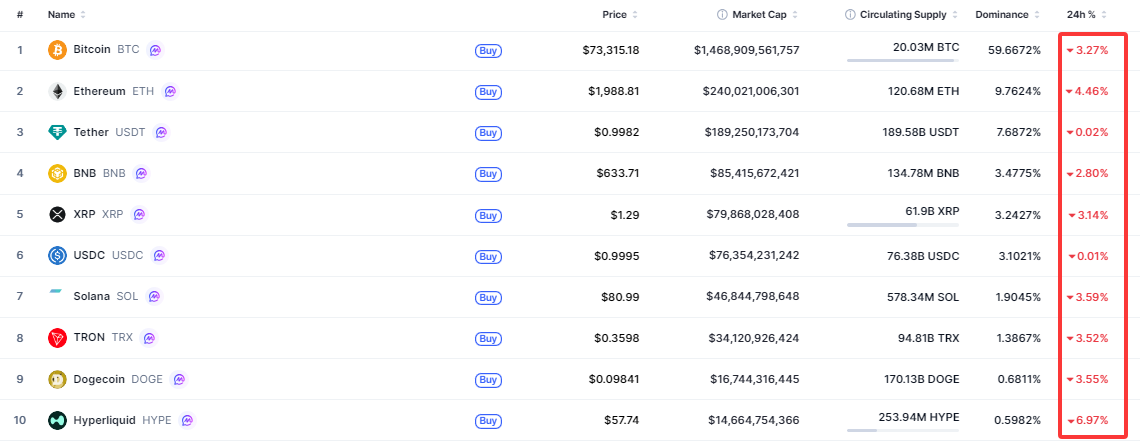Click the 578.34M SOL supply value
The image size is (1140, 442).
(x=921, y=297)
